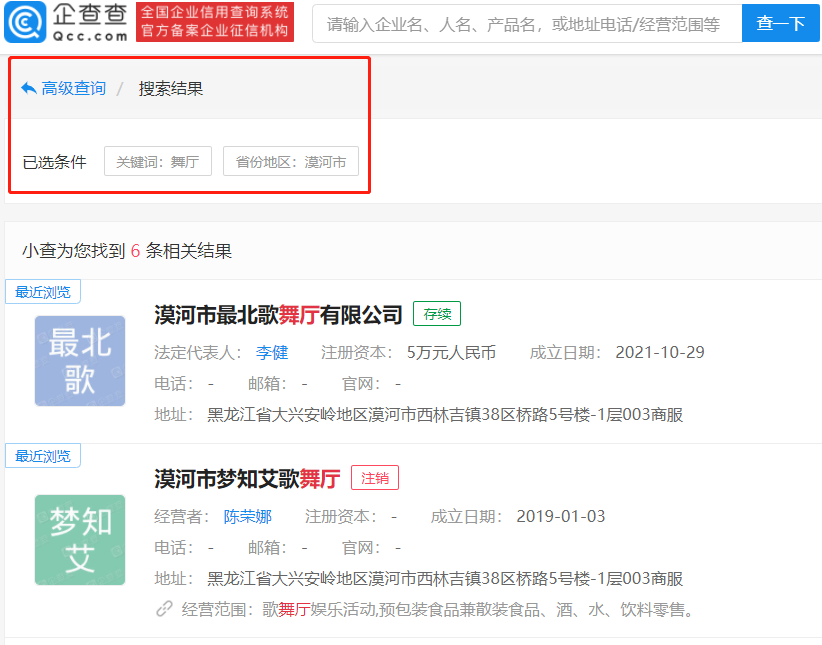Click the Qcc.com logo icon

coord(24,22)
